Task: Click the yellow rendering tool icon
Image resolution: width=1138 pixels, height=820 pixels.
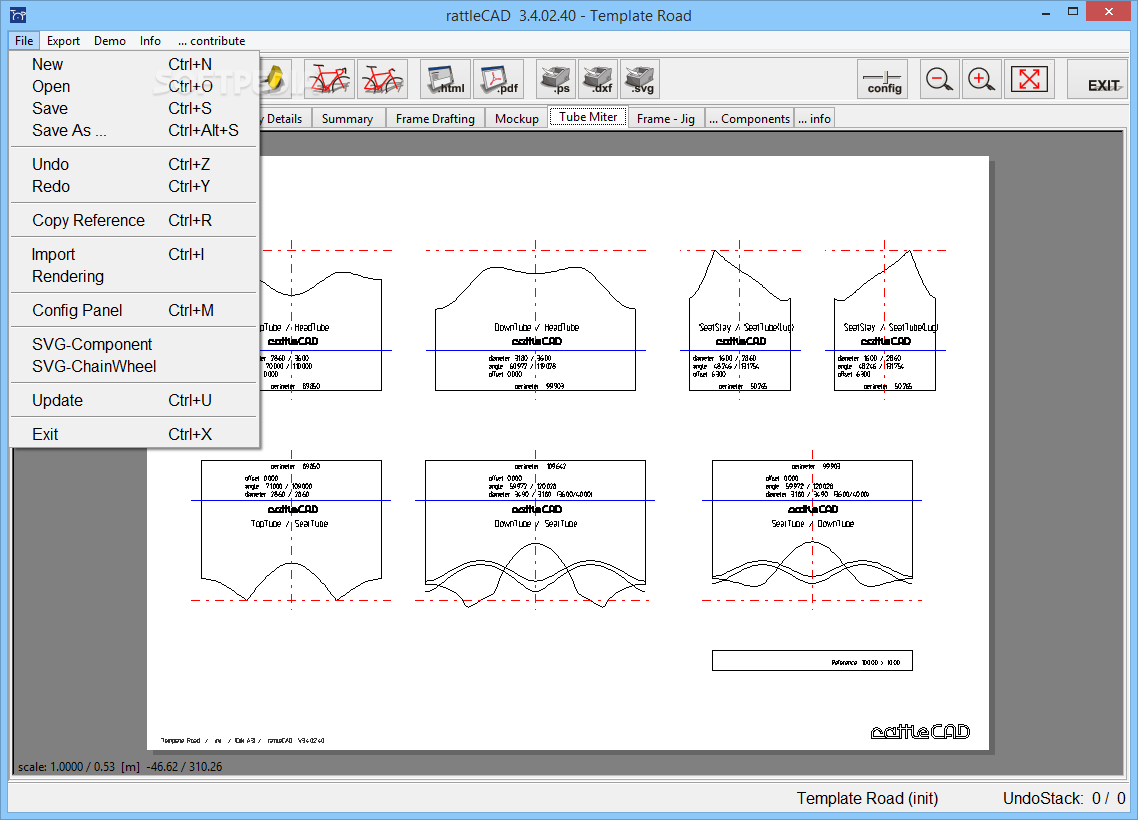Action: coord(275,79)
